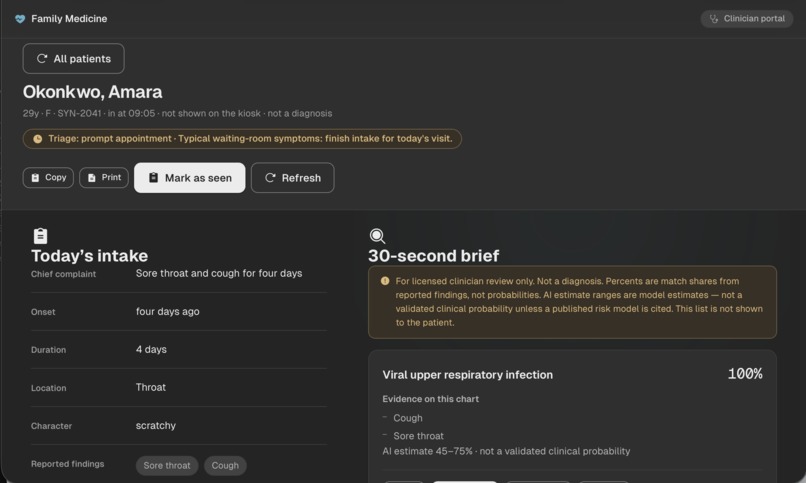The height and width of the screenshot is (483, 806).
Task: Select the Sore throat reported finding chip
Action: (167, 466)
